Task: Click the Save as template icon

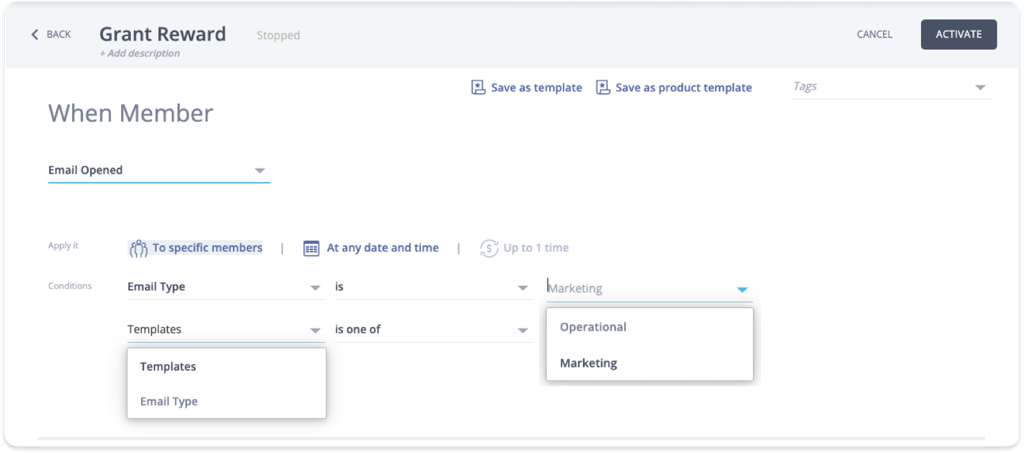Action: pyautogui.click(x=478, y=88)
